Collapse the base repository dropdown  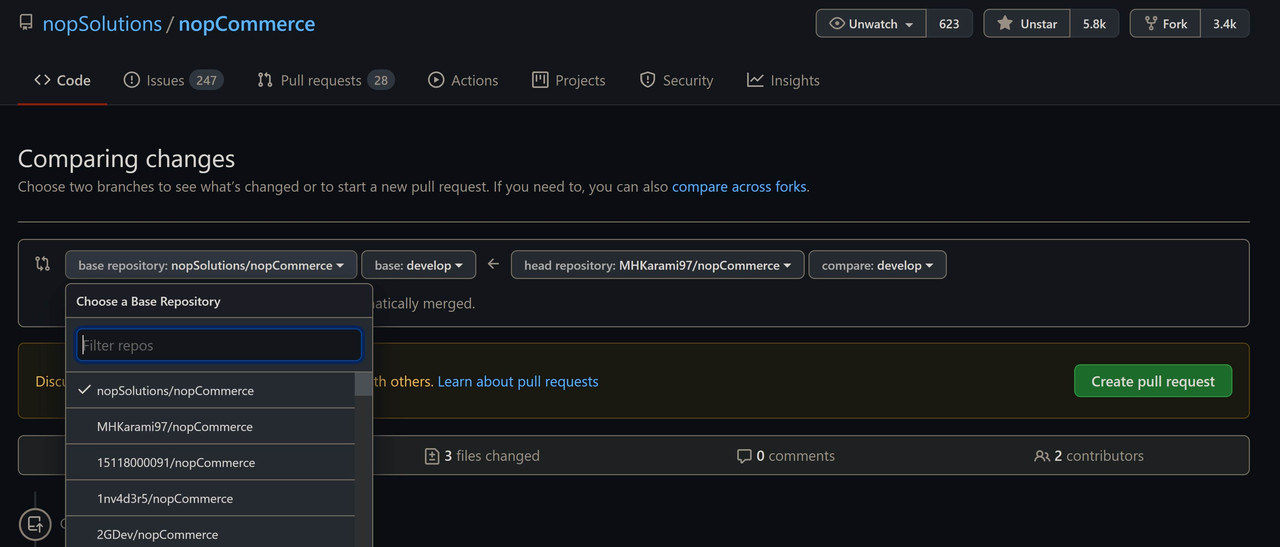(x=211, y=265)
